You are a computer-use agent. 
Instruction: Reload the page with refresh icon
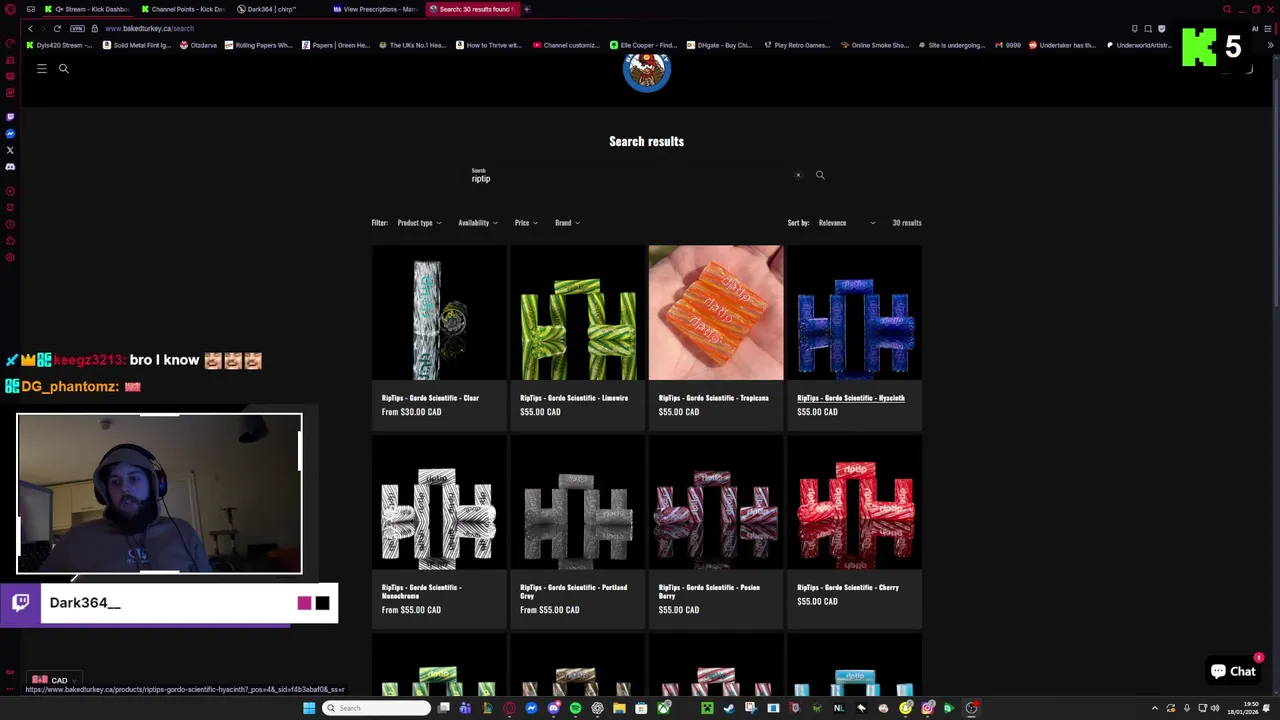(x=57, y=28)
